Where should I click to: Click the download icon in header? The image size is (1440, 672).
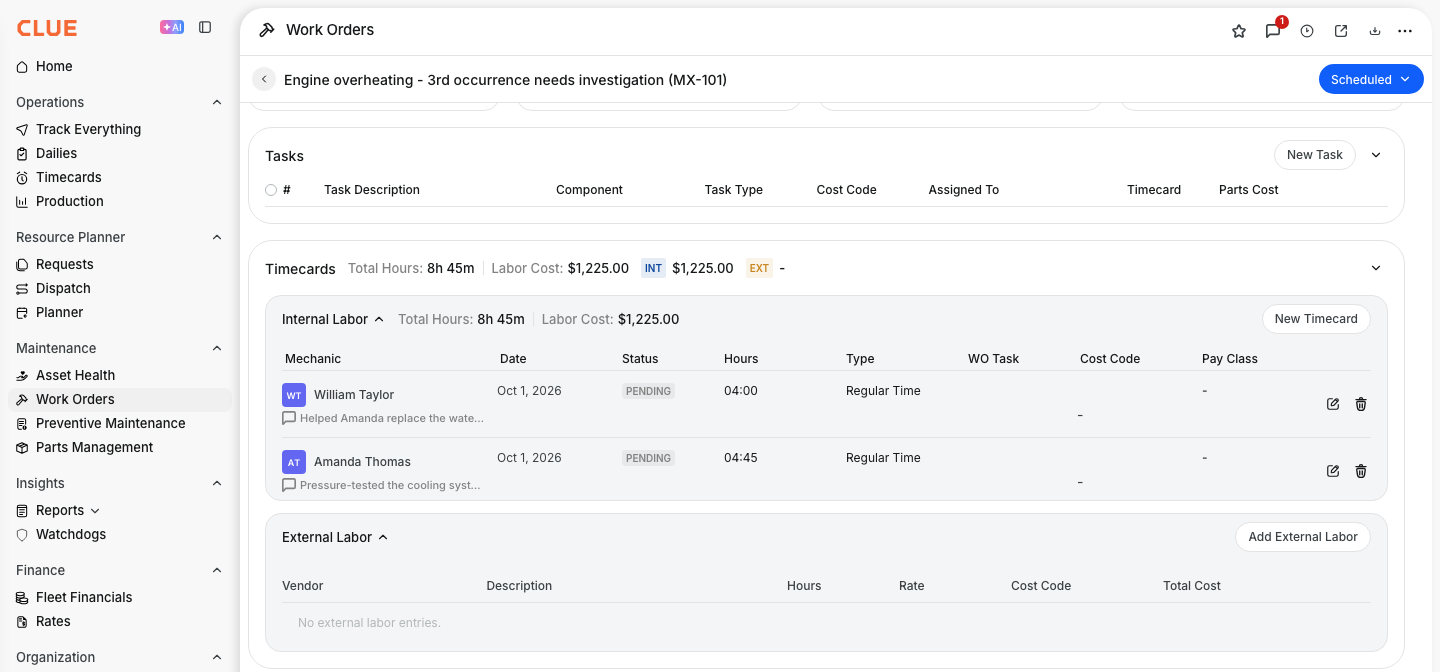[1375, 31]
